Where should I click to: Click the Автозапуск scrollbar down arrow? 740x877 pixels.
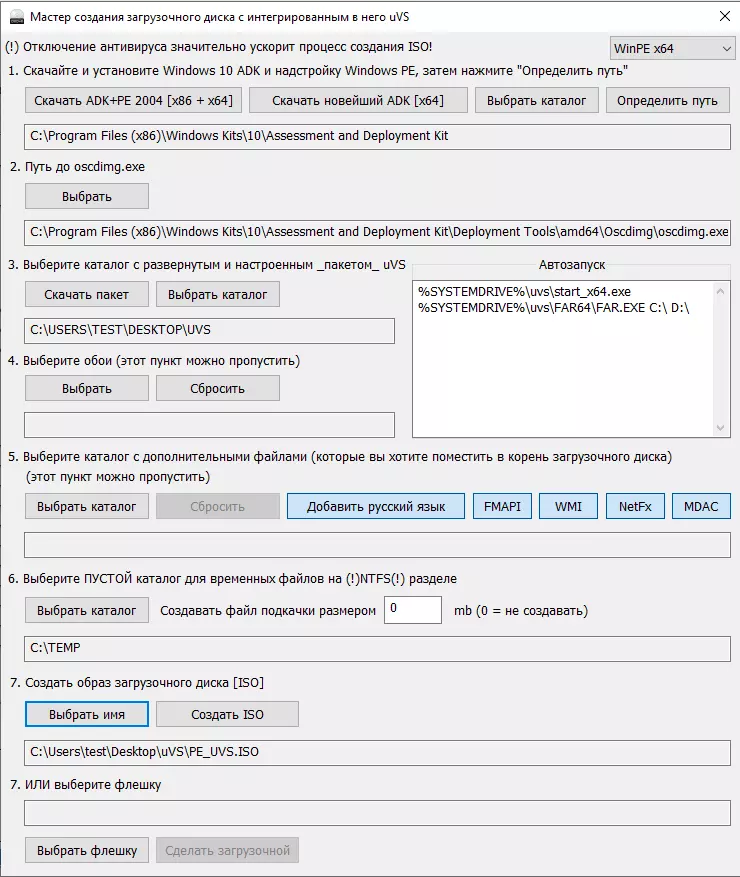[720, 428]
